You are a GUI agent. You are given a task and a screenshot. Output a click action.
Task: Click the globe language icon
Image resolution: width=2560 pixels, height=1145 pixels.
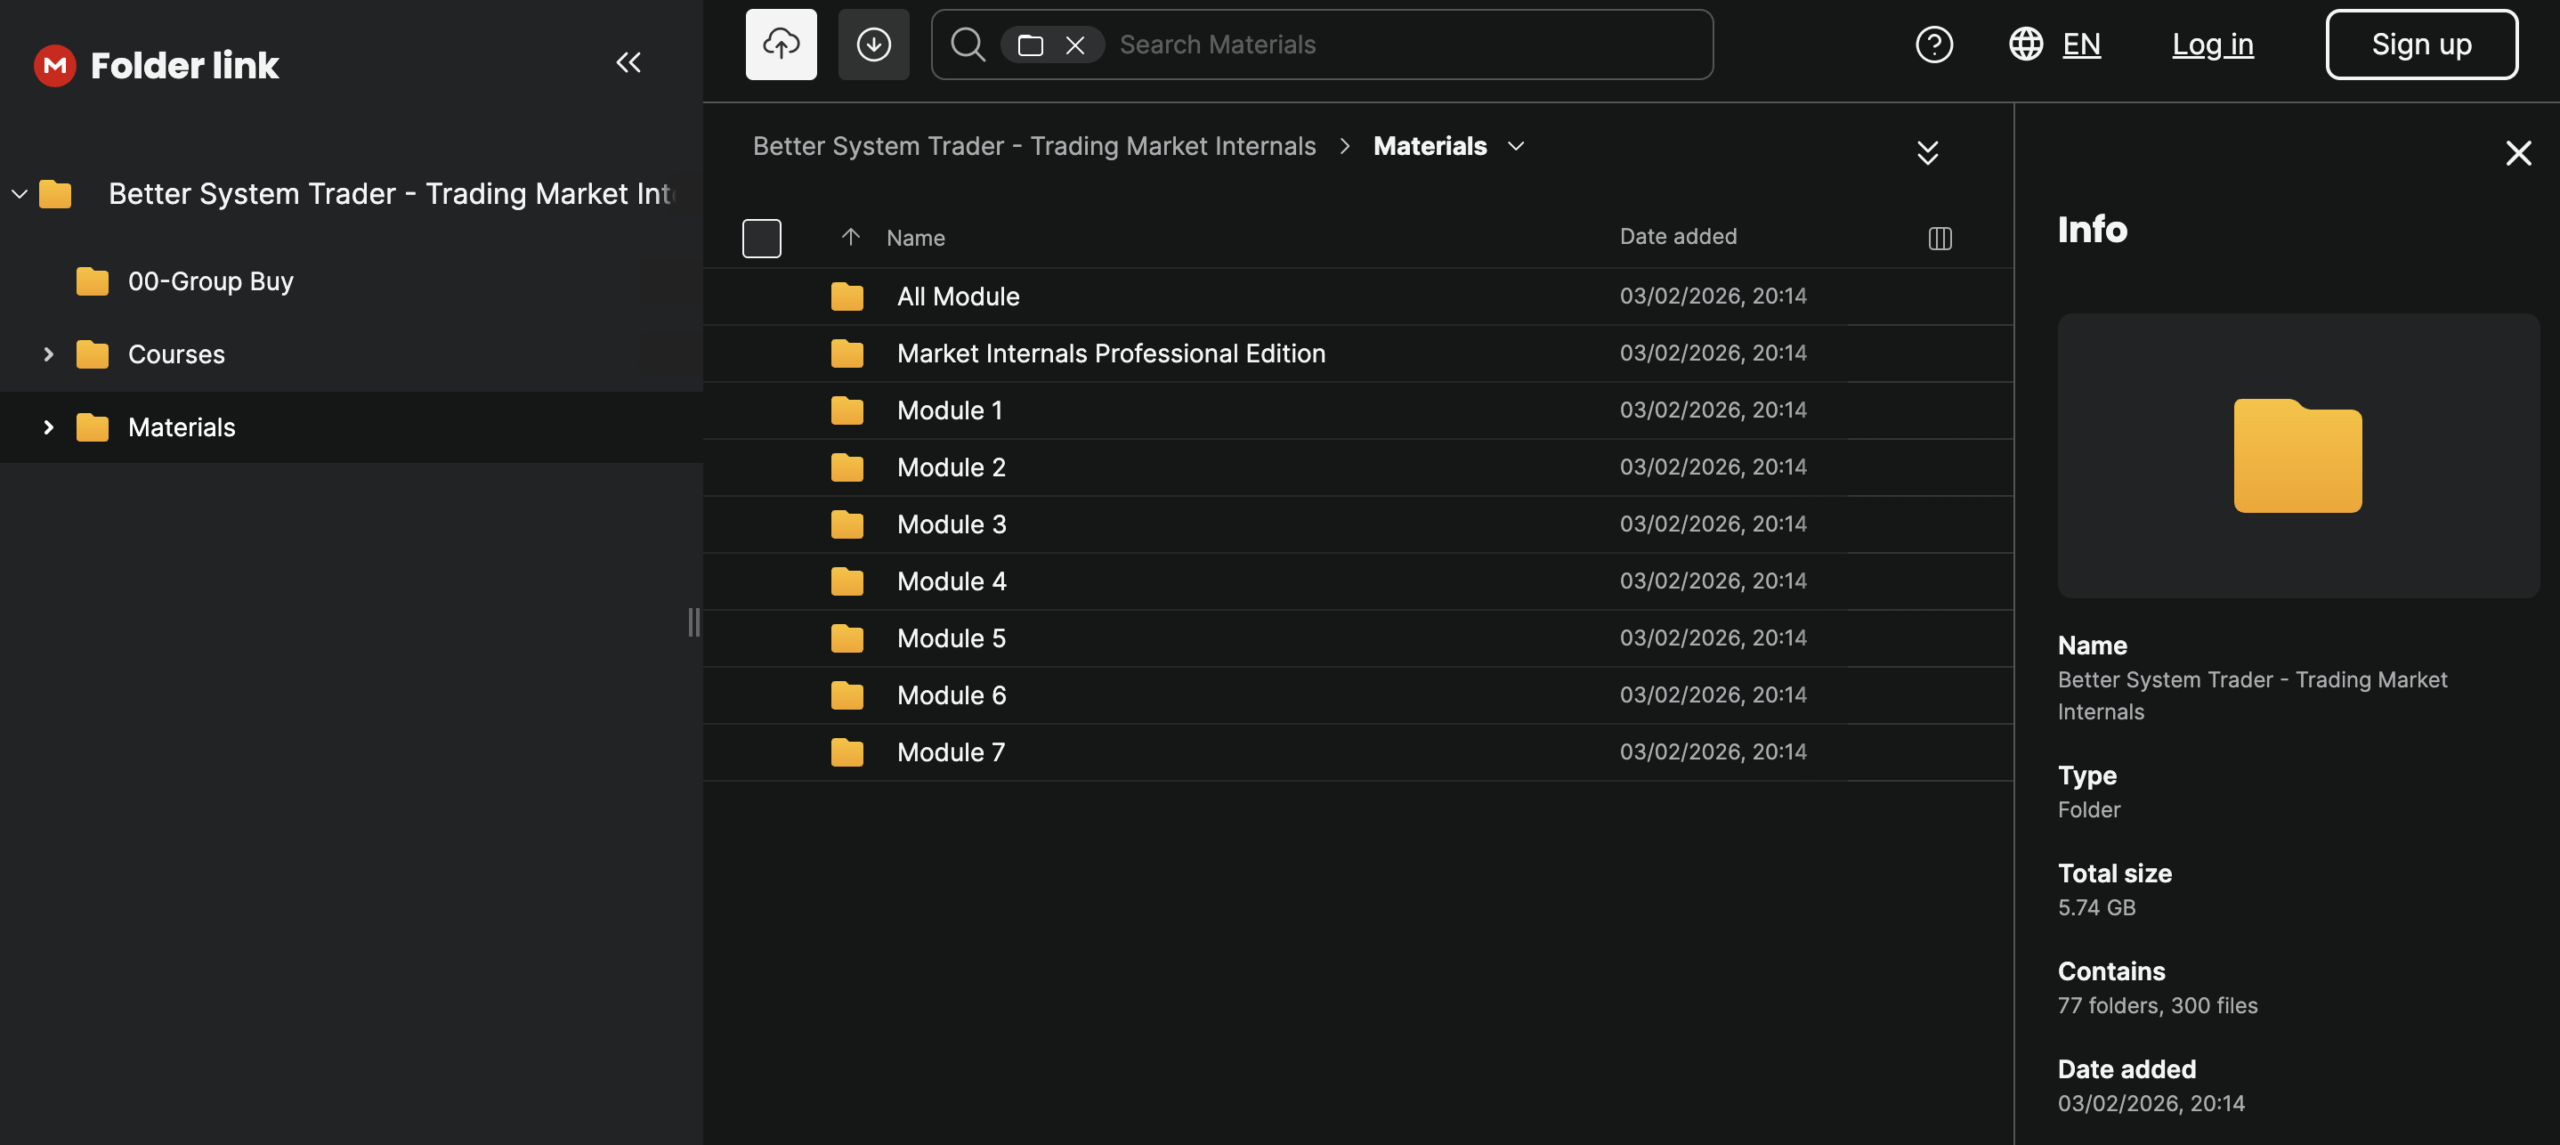coord(2025,44)
